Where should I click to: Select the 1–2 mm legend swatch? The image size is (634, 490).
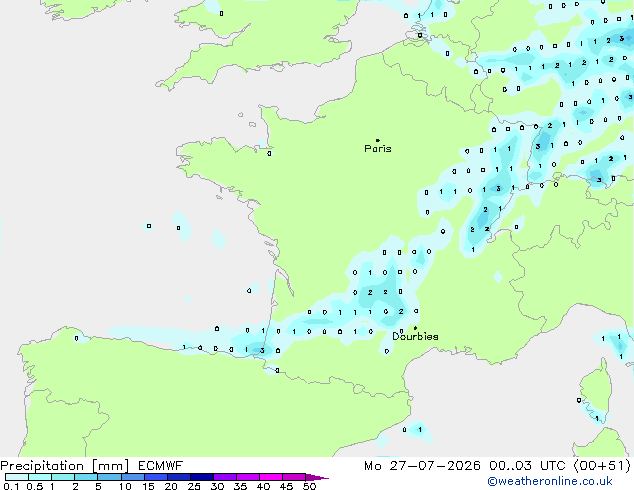coord(63,477)
